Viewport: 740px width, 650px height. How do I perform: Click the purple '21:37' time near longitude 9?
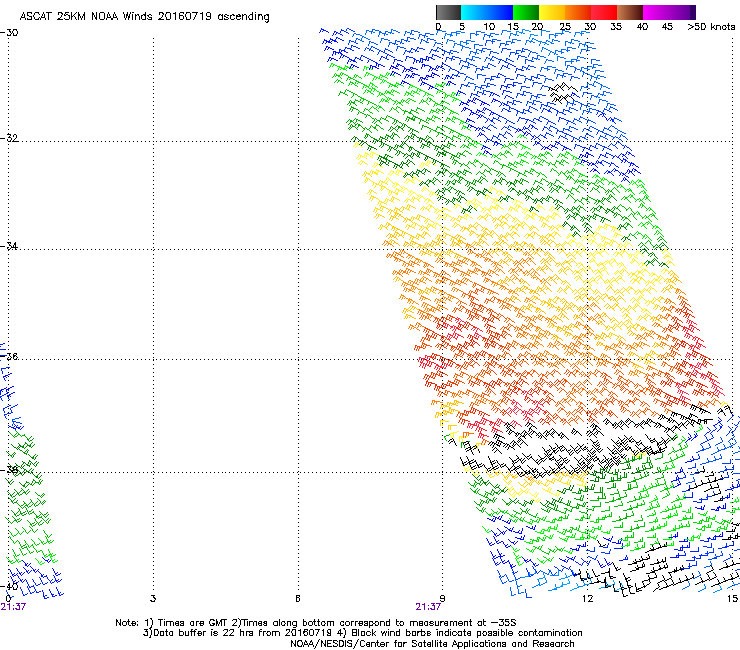pos(428,607)
